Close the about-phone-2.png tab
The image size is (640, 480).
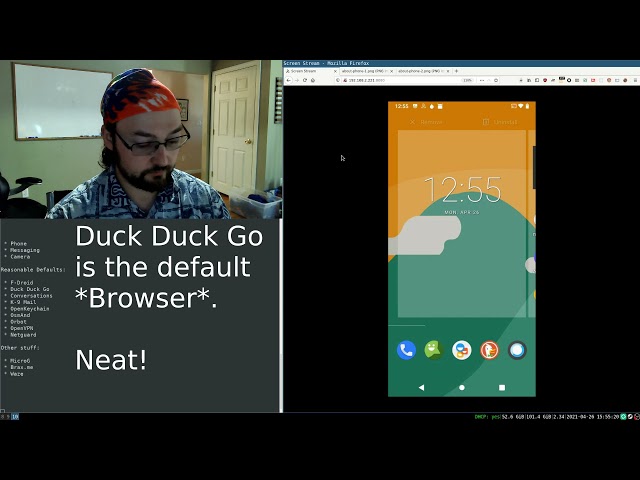(448, 71)
